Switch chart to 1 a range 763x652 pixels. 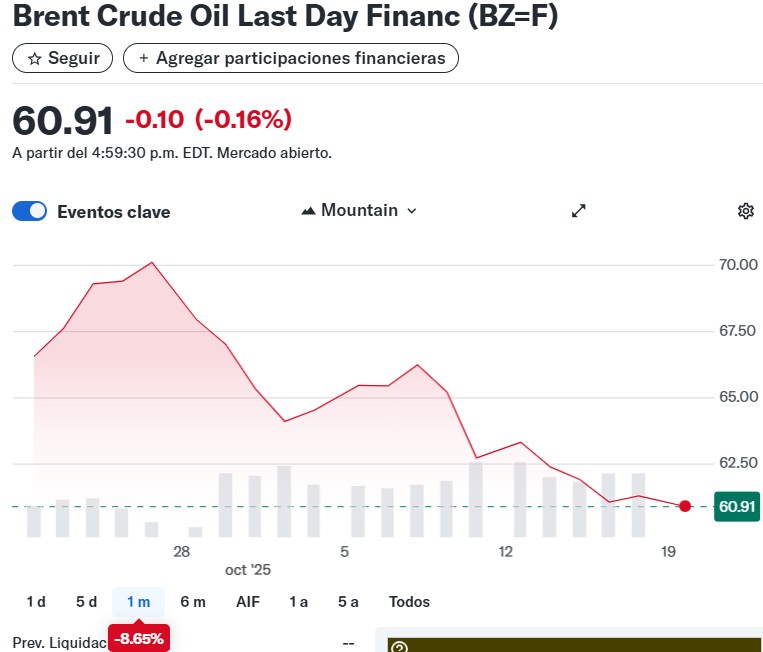pyautogui.click(x=298, y=602)
